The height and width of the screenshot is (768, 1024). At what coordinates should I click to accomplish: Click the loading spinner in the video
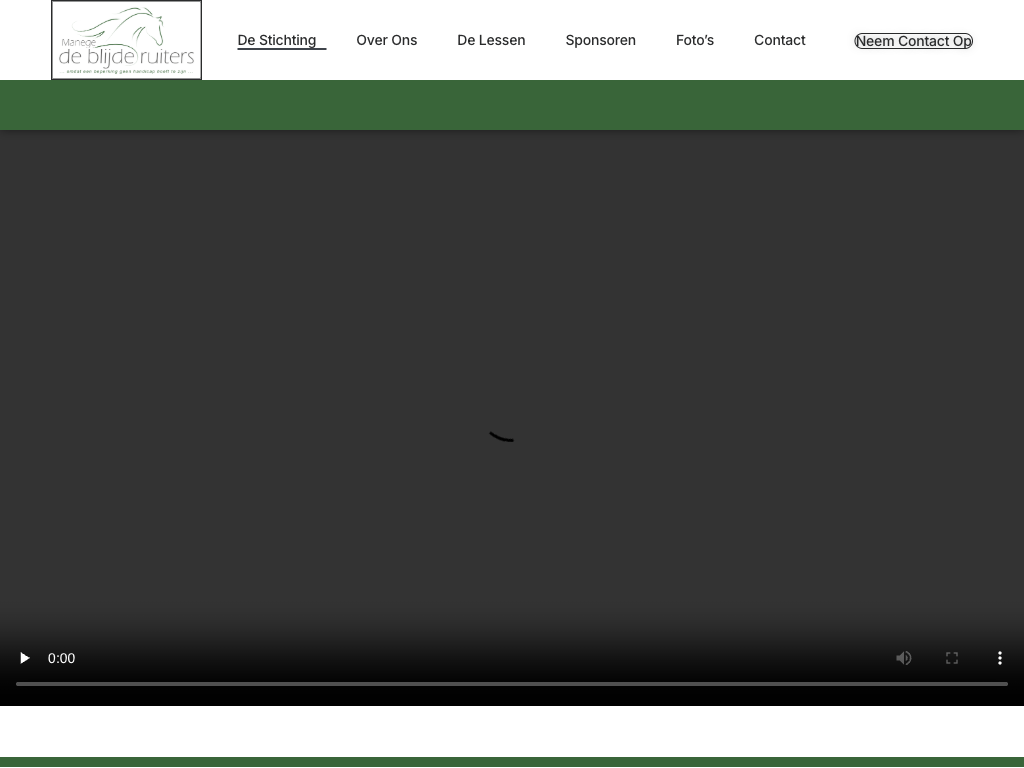[501, 437]
